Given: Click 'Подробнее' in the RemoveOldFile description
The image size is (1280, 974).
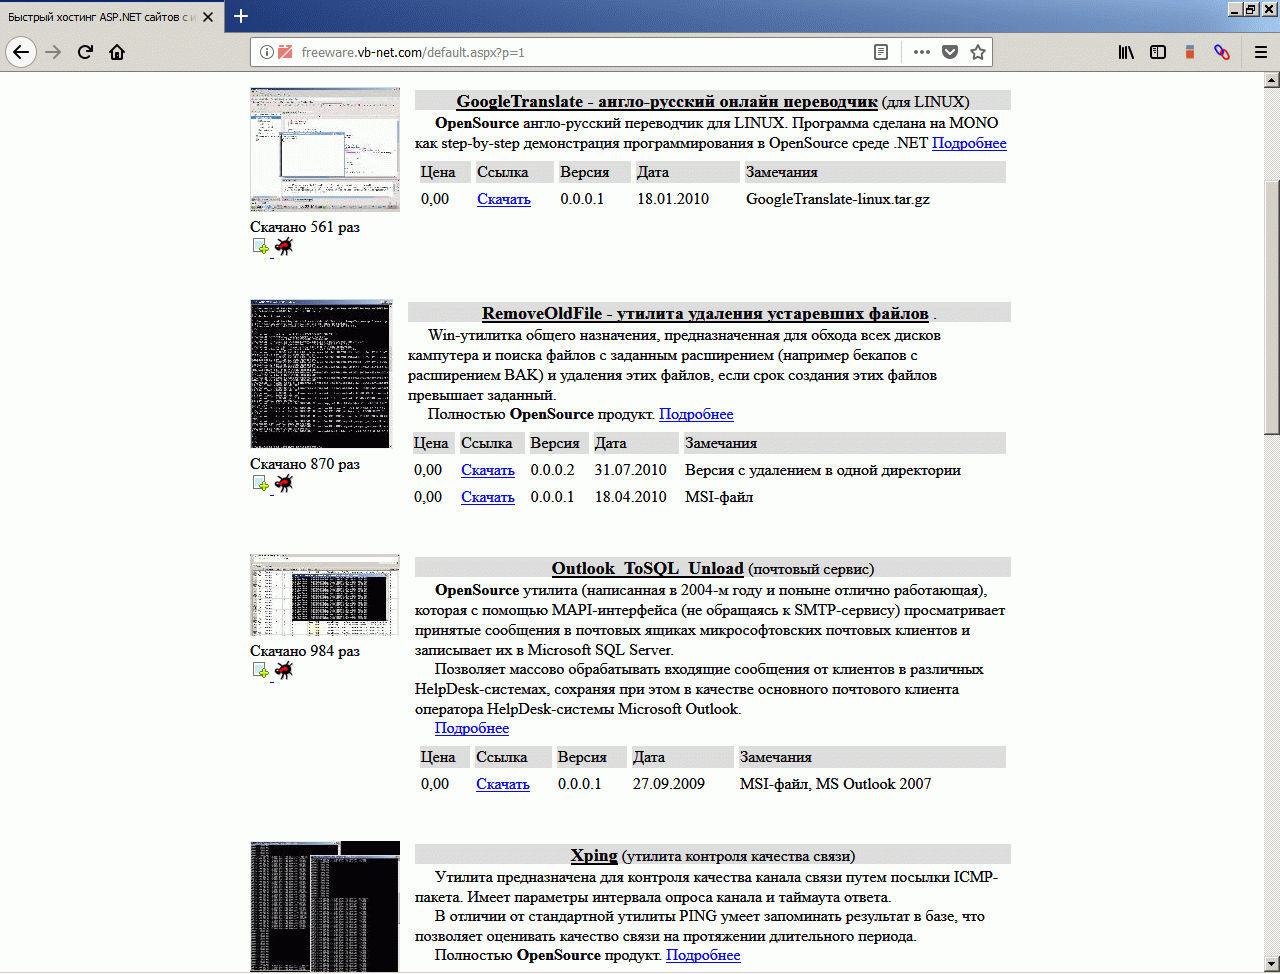Looking at the screenshot, I should [x=696, y=414].
